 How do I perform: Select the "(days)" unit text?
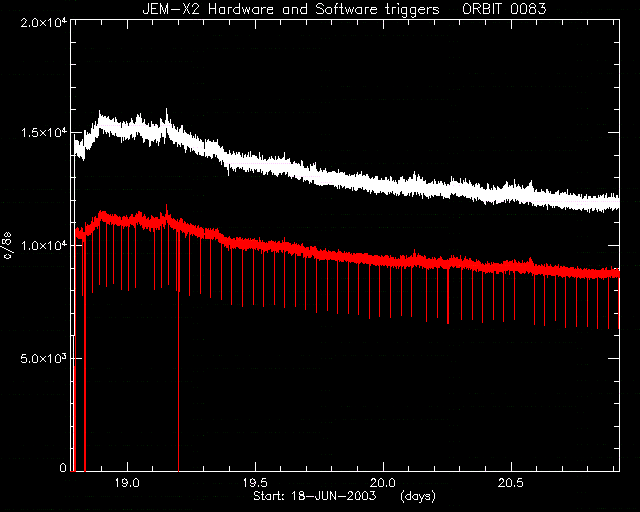click(x=418, y=496)
